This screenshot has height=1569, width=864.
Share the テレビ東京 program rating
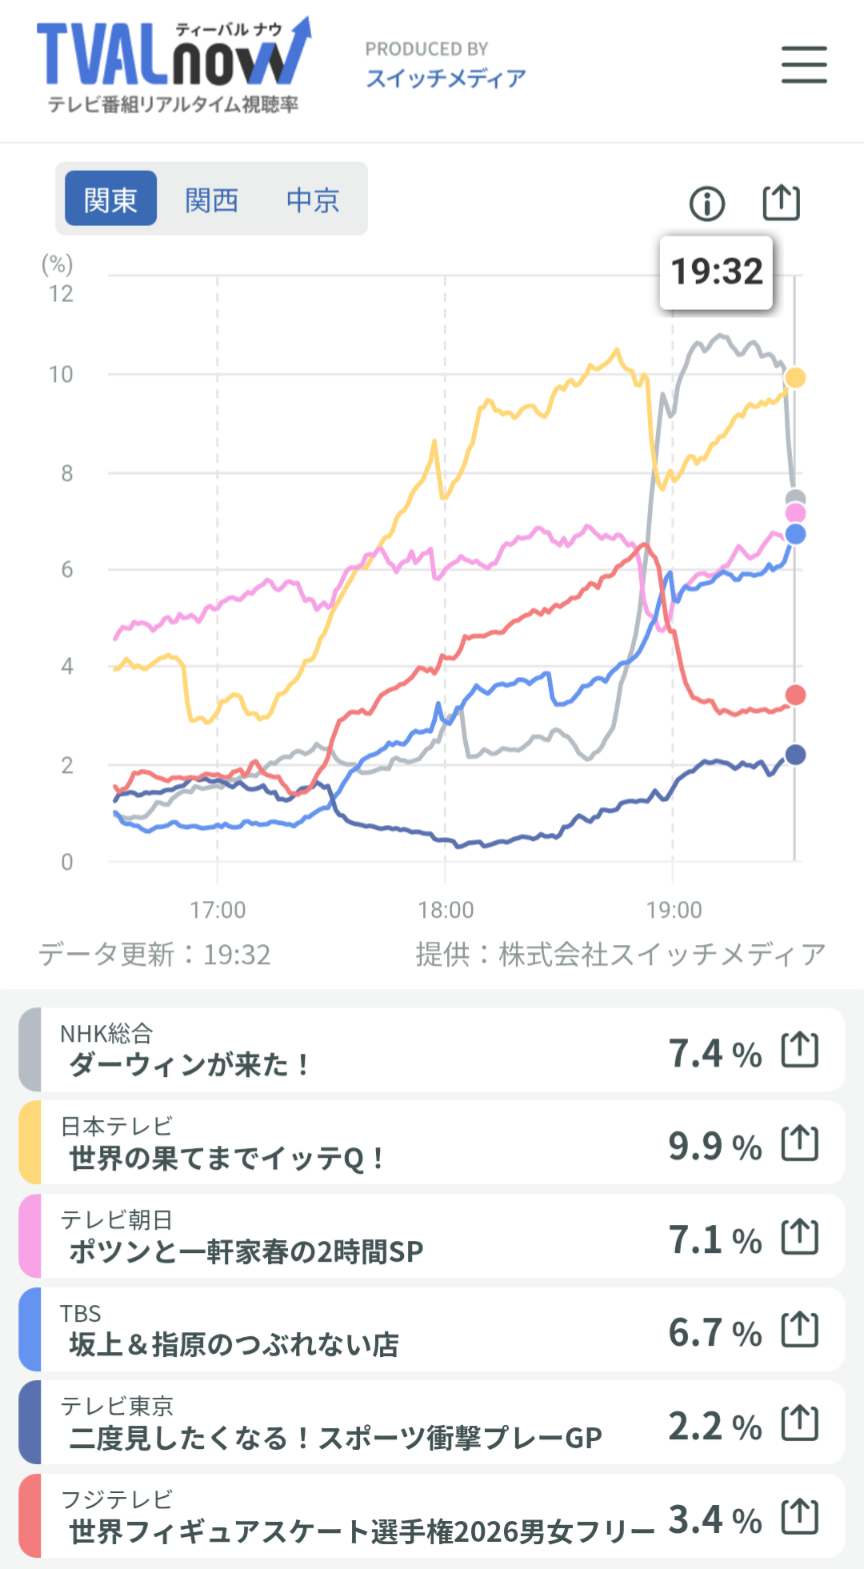pos(800,1423)
